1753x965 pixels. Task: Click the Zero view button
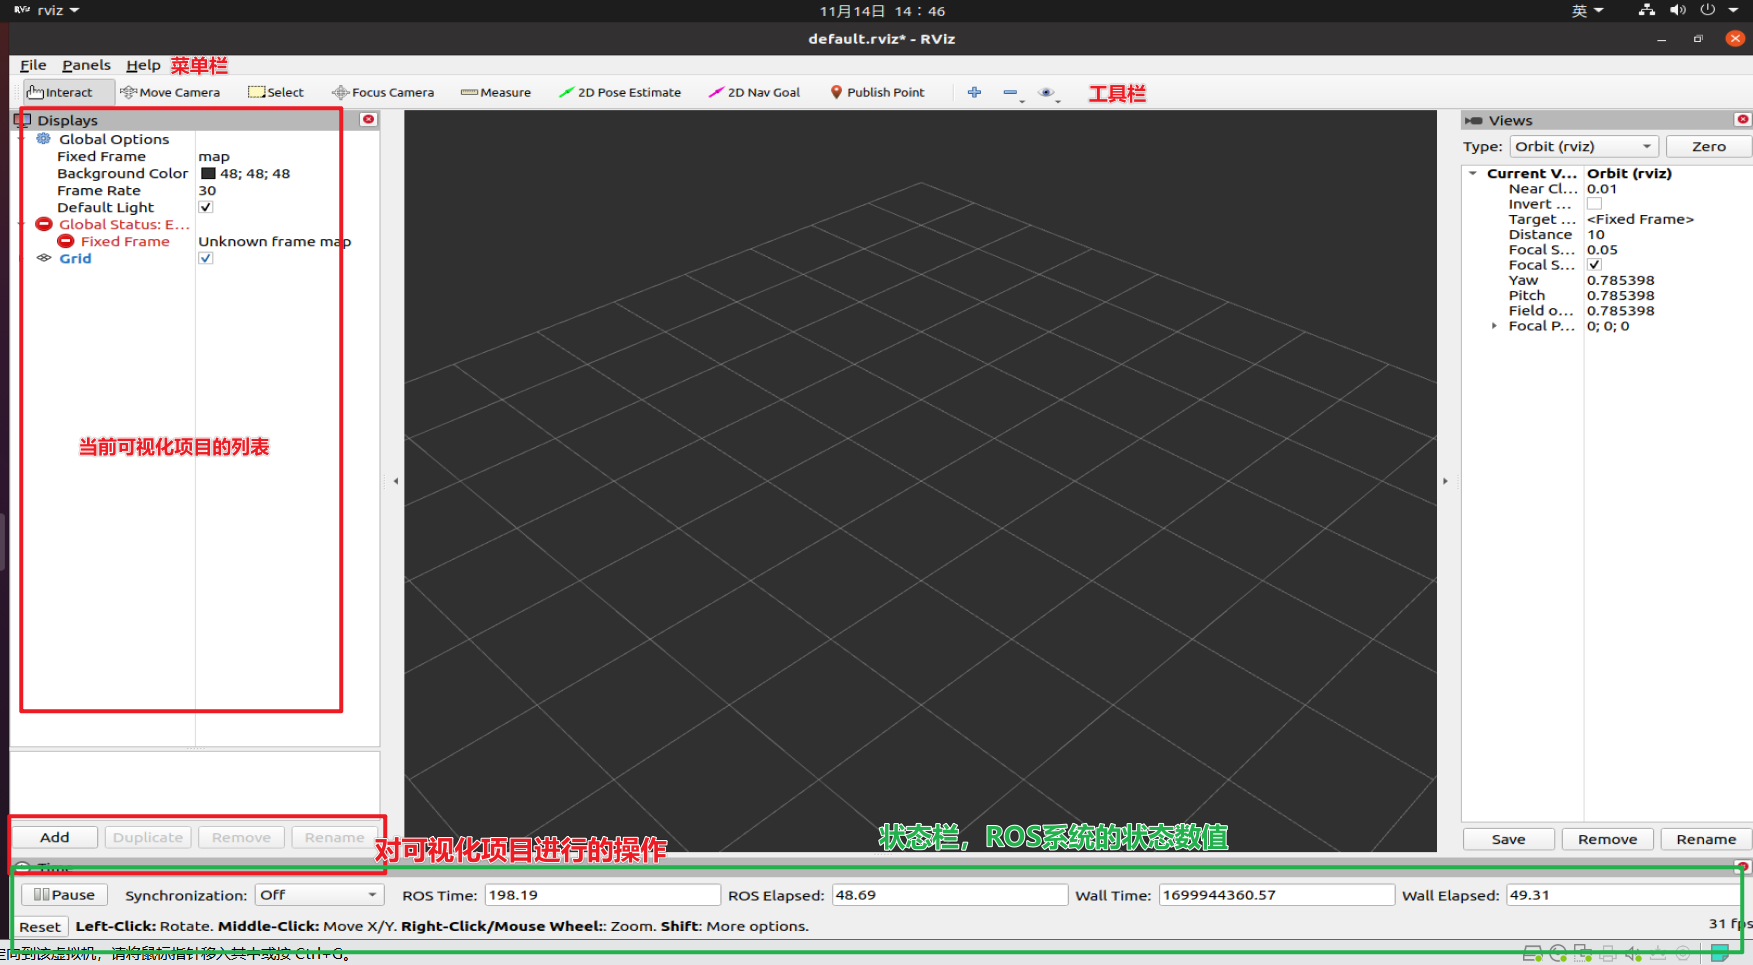tap(1709, 146)
